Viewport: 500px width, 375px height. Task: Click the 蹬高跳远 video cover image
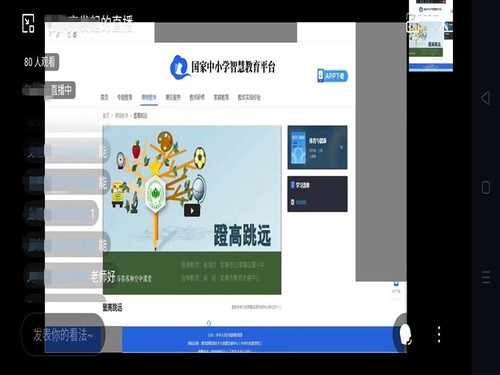tap(192, 210)
